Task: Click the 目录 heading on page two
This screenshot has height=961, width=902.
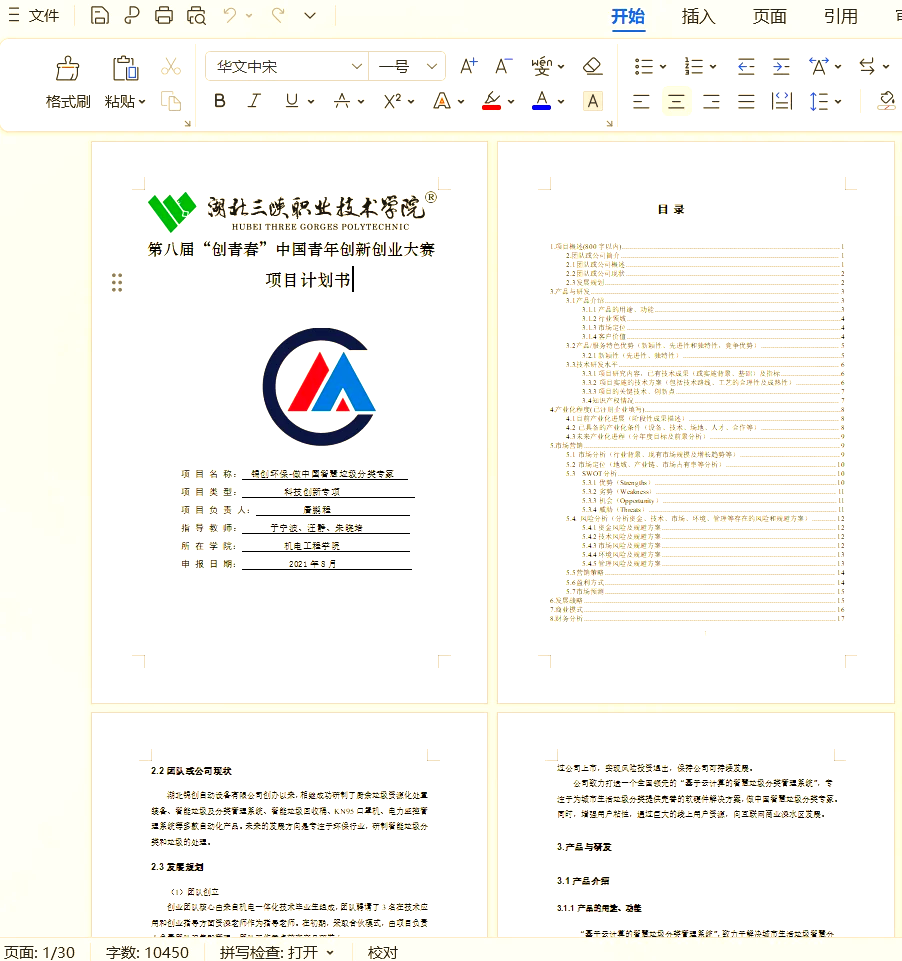Action: (671, 210)
